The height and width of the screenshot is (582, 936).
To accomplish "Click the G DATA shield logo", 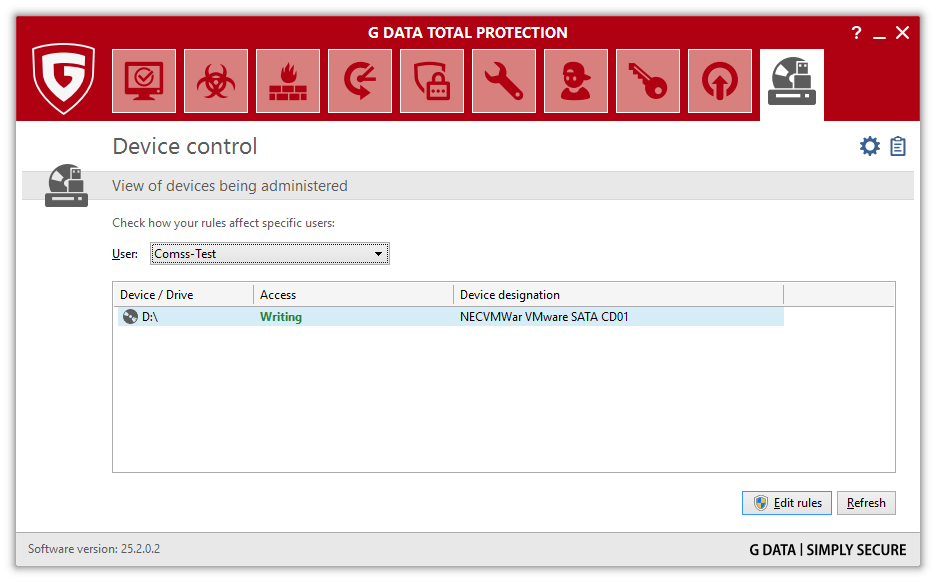I will click(63, 78).
